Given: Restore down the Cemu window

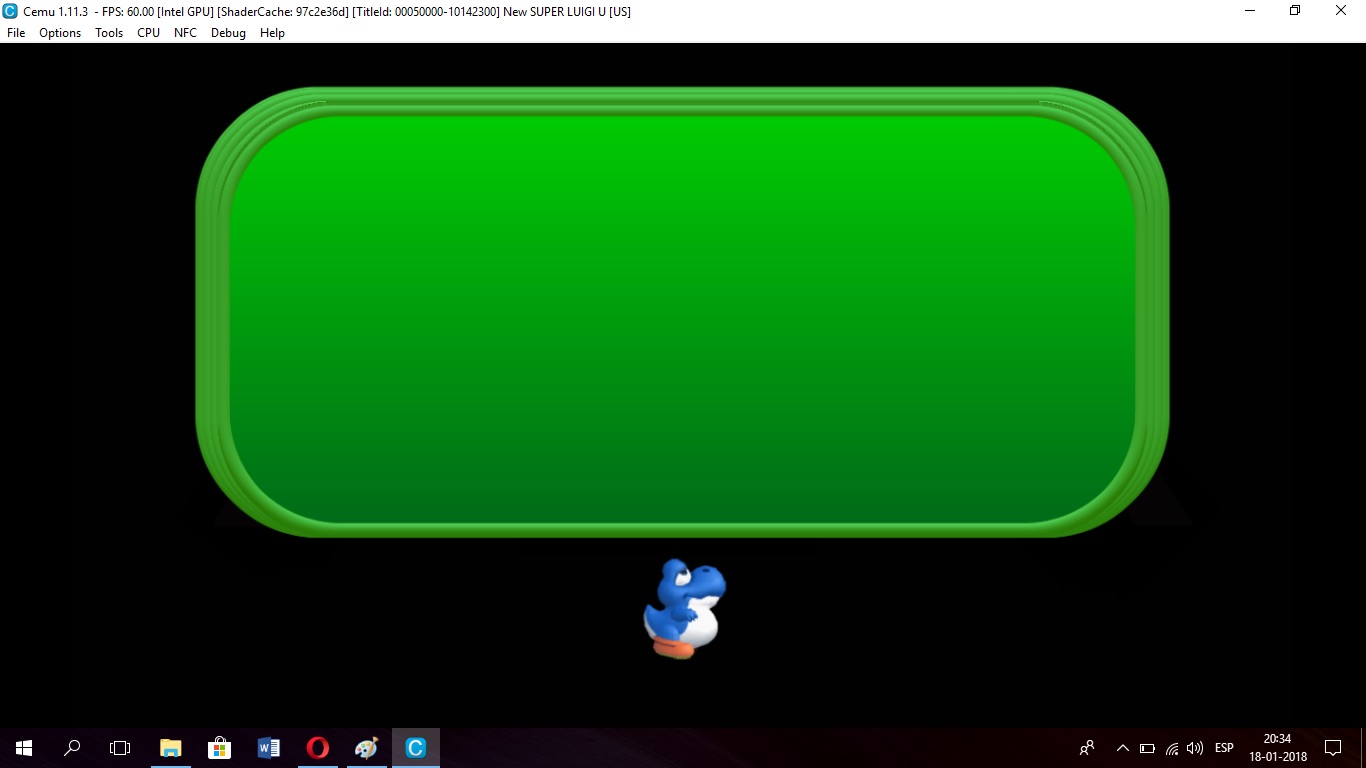Looking at the screenshot, I should pos(1295,11).
